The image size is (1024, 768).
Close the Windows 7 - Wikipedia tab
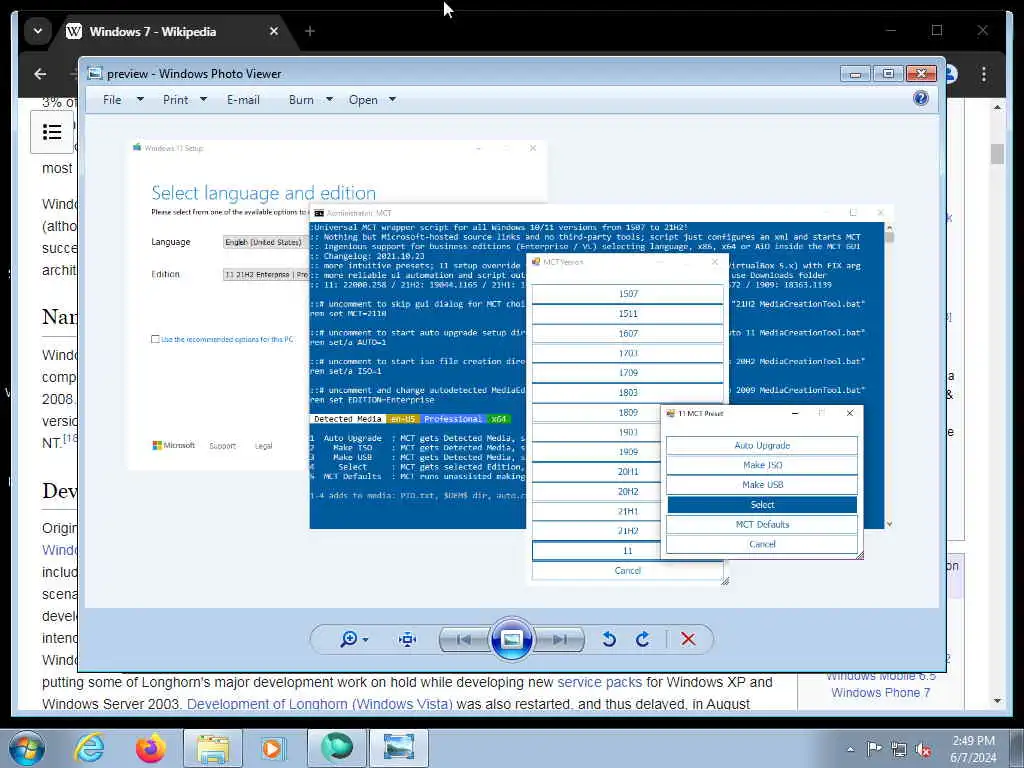point(274,31)
